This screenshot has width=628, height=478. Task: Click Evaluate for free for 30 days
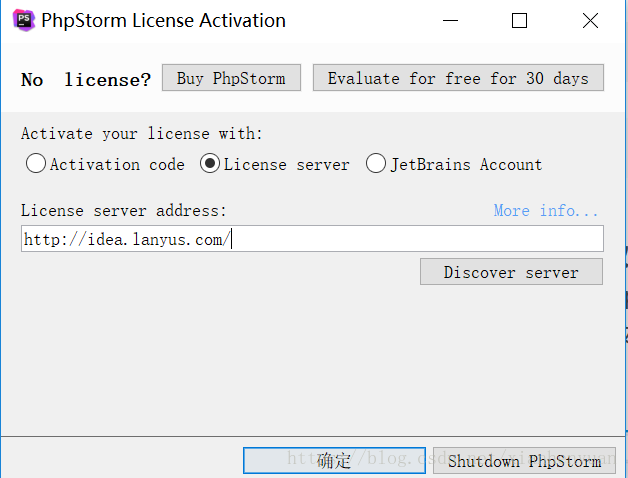(458, 78)
